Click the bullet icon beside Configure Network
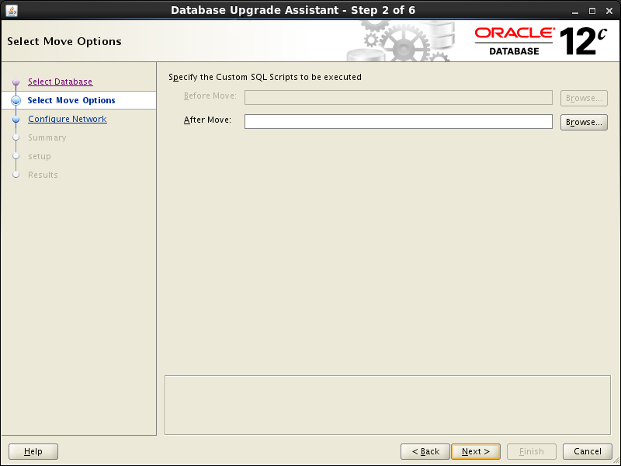This screenshot has height=466, width=621. [16, 120]
